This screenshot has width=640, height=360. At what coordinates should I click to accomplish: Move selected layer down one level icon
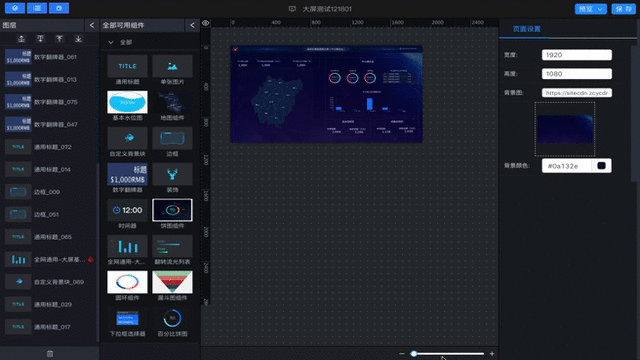coord(40,39)
